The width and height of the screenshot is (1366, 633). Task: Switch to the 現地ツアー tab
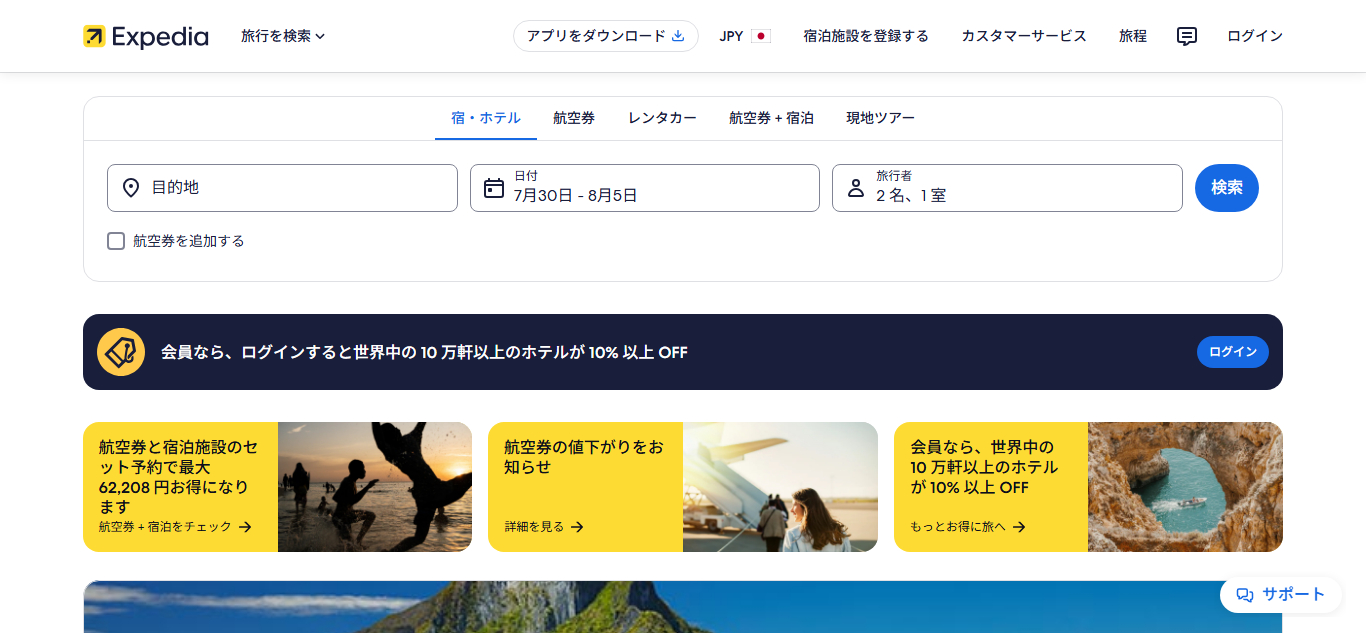(x=880, y=118)
